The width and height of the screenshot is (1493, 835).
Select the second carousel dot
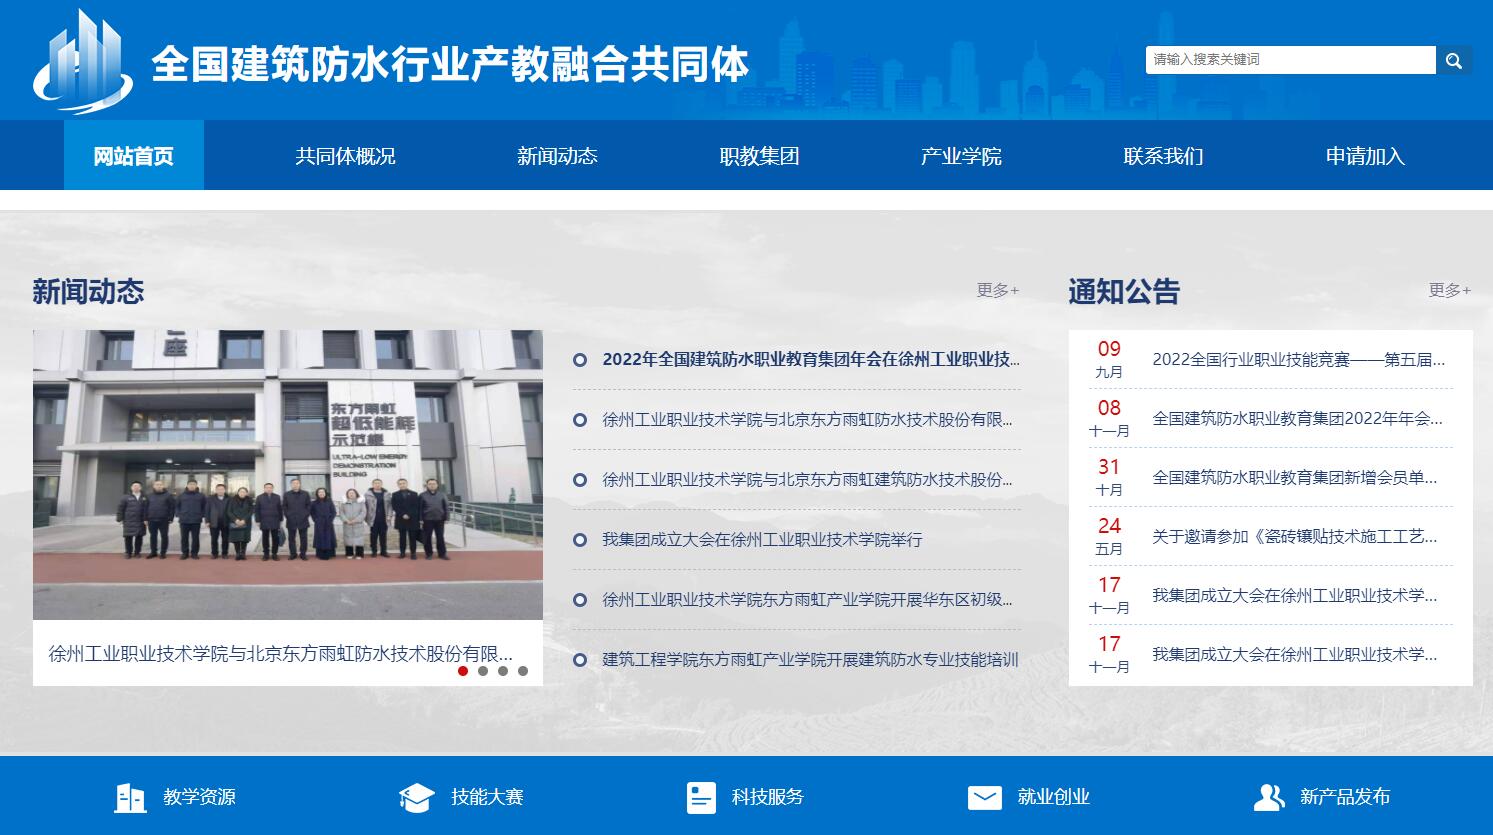(x=484, y=672)
